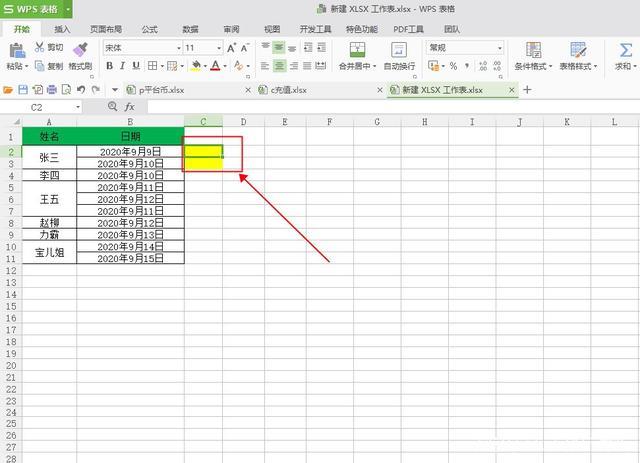The width and height of the screenshot is (640, 463).
Task: Open the 插入 (Insert) ribbon tab
Action: click(x=62, y=29)
